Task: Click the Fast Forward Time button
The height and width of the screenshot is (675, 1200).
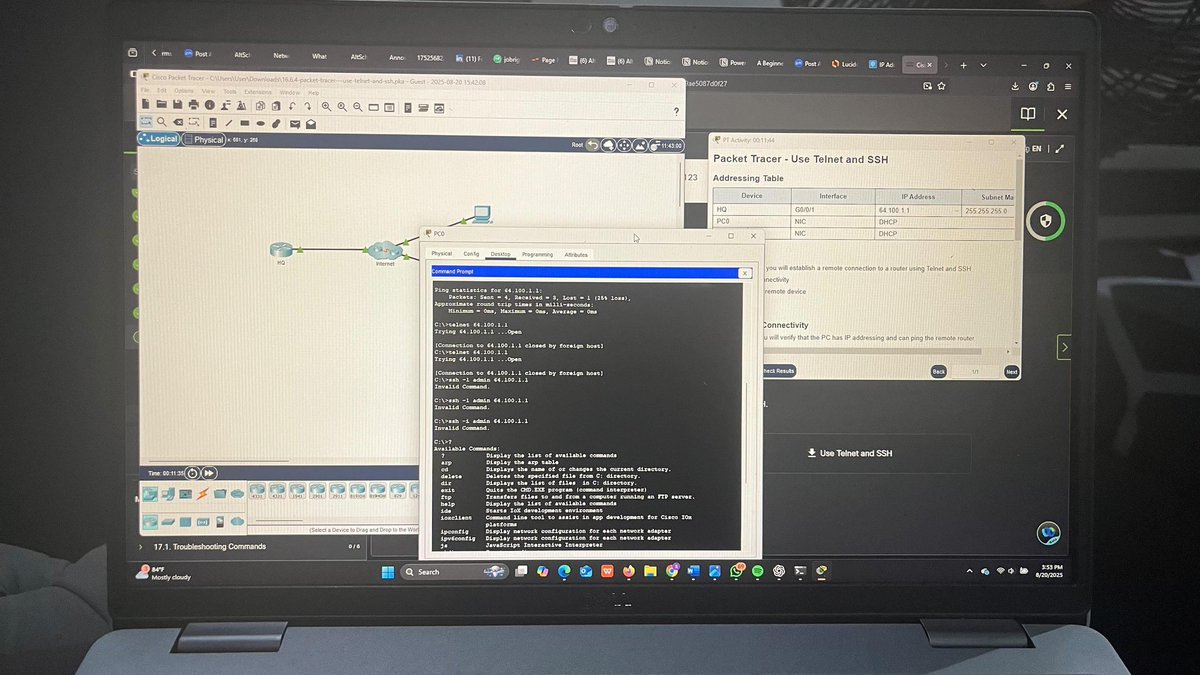Action: [209, 473]
